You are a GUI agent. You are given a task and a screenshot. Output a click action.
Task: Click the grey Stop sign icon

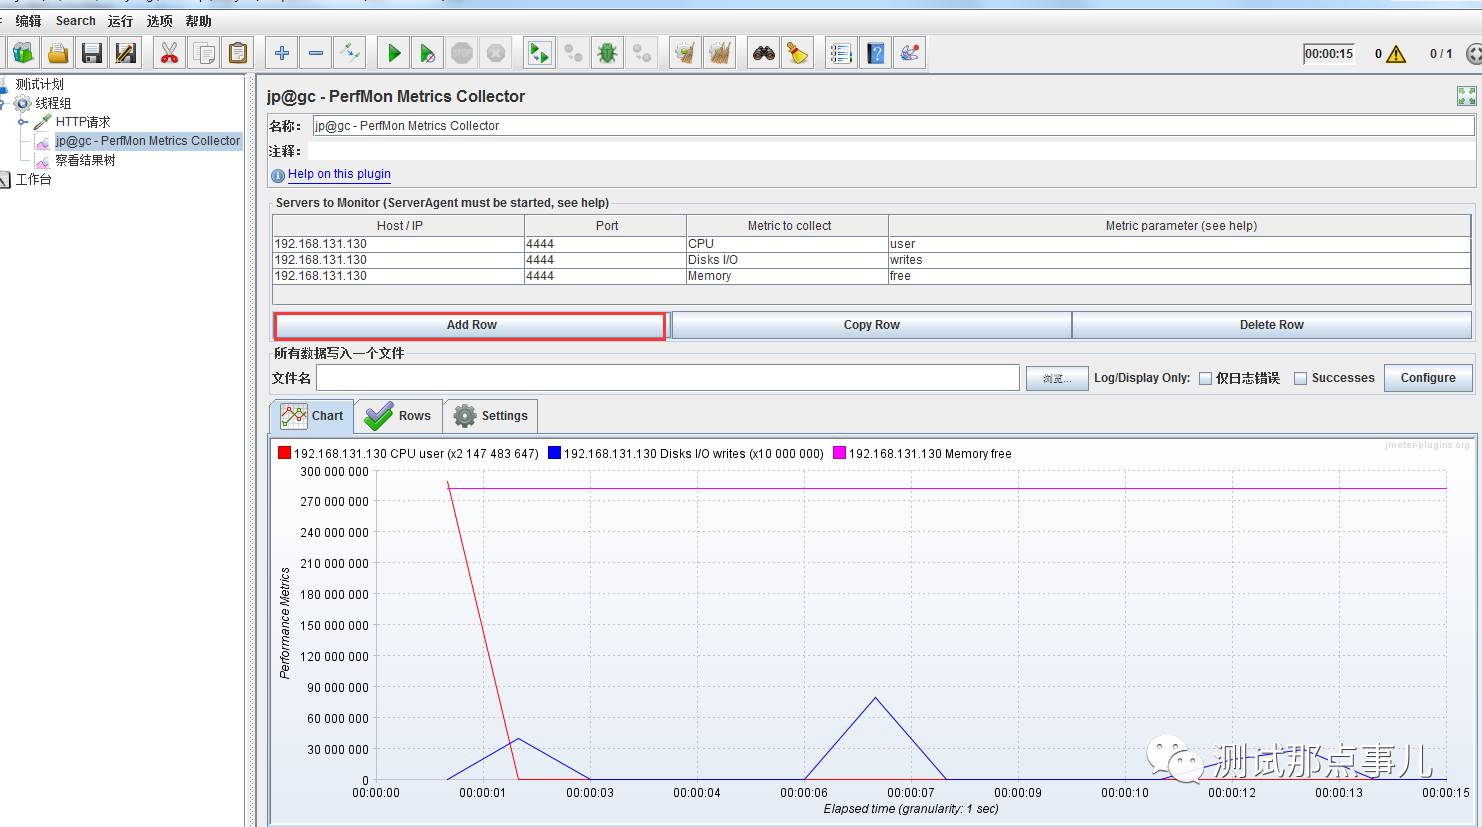[x=462, y=53]
